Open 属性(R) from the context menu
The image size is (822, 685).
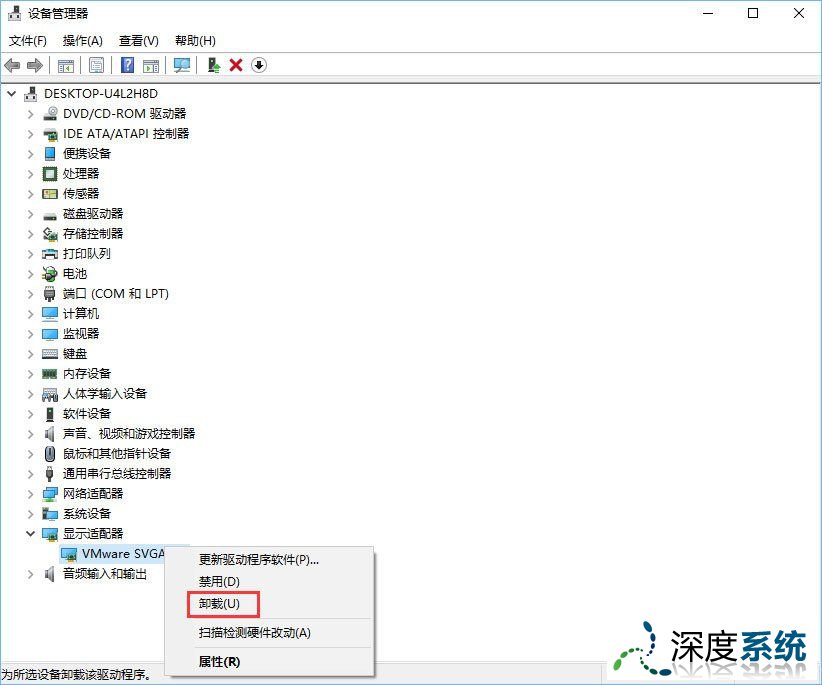point(269,661)
